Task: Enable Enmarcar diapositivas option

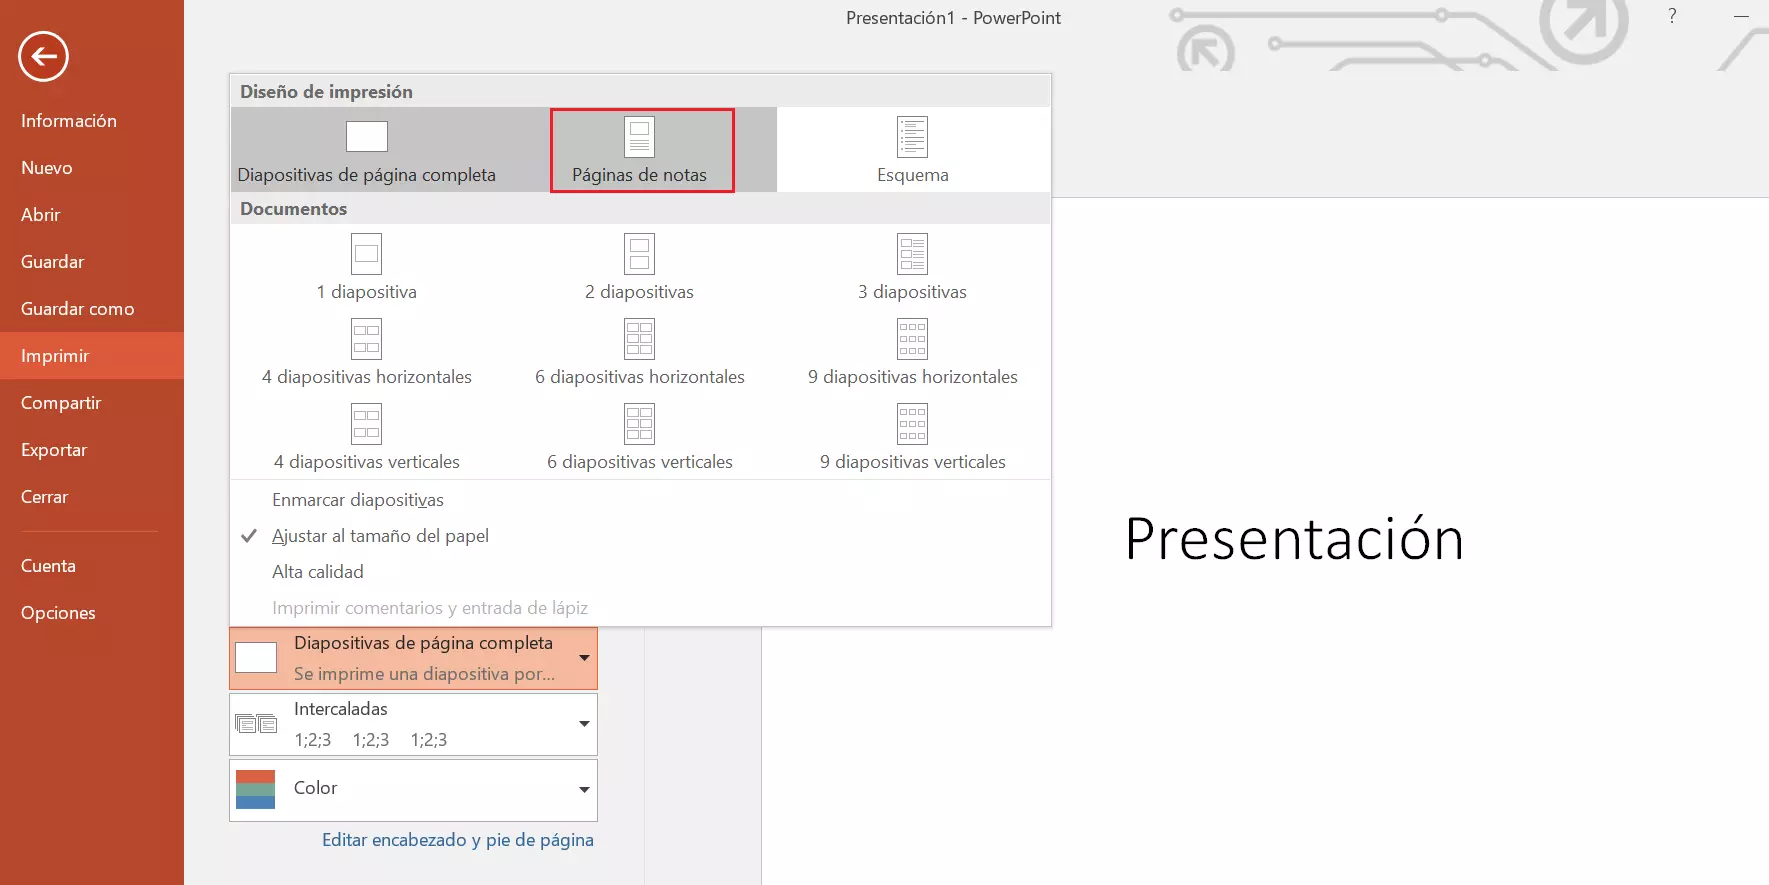Action: pyautogui.click(x=357, y=500)
